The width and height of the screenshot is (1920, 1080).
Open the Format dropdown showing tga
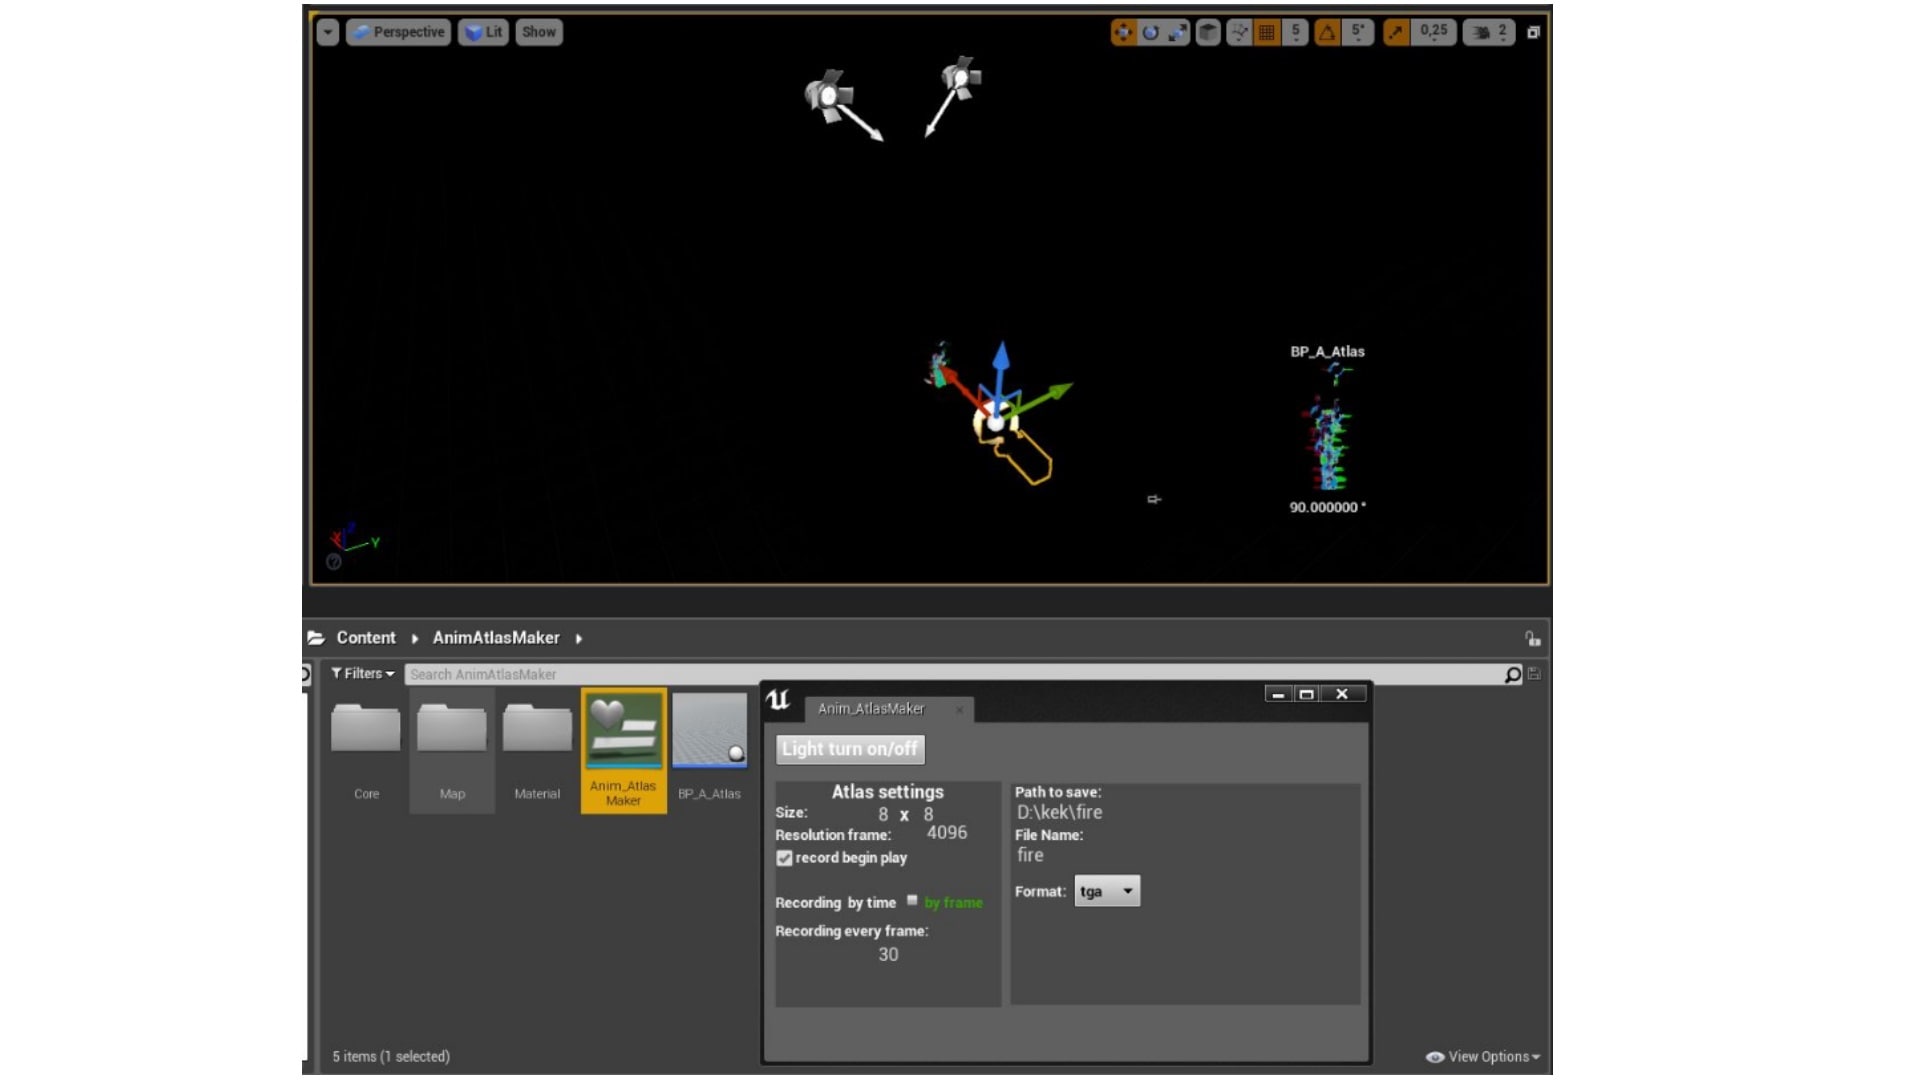coord(1107,891)
